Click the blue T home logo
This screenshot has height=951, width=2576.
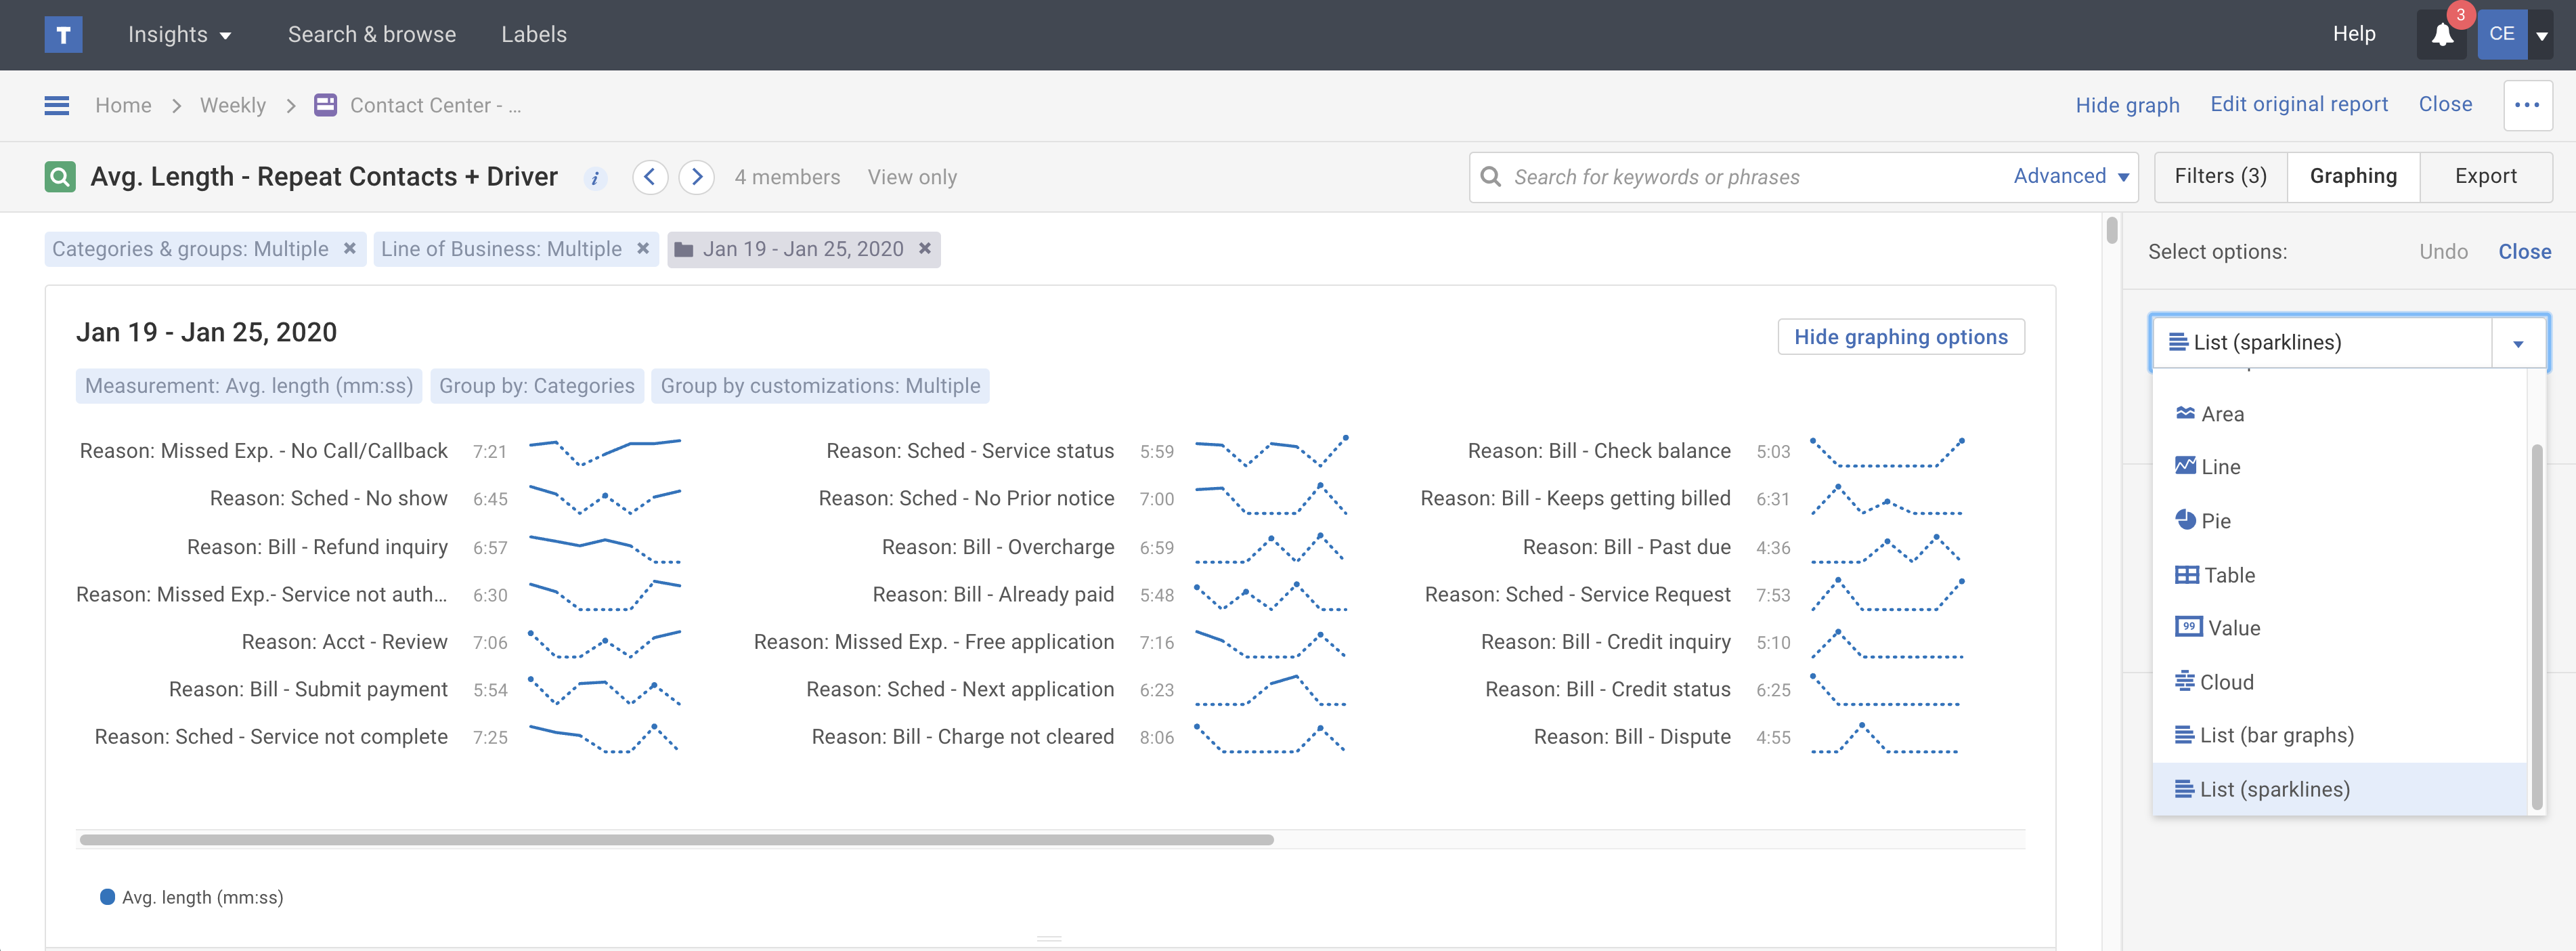[63, 35]
